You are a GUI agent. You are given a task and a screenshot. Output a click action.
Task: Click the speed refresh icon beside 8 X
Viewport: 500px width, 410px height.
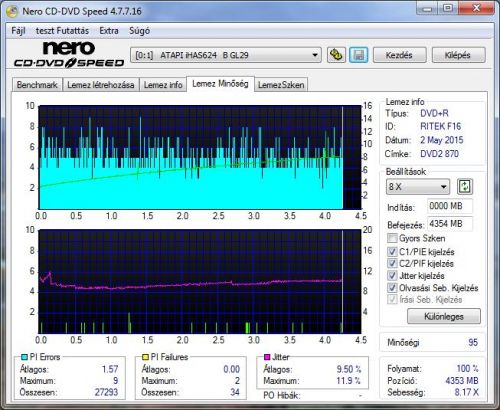465,186
